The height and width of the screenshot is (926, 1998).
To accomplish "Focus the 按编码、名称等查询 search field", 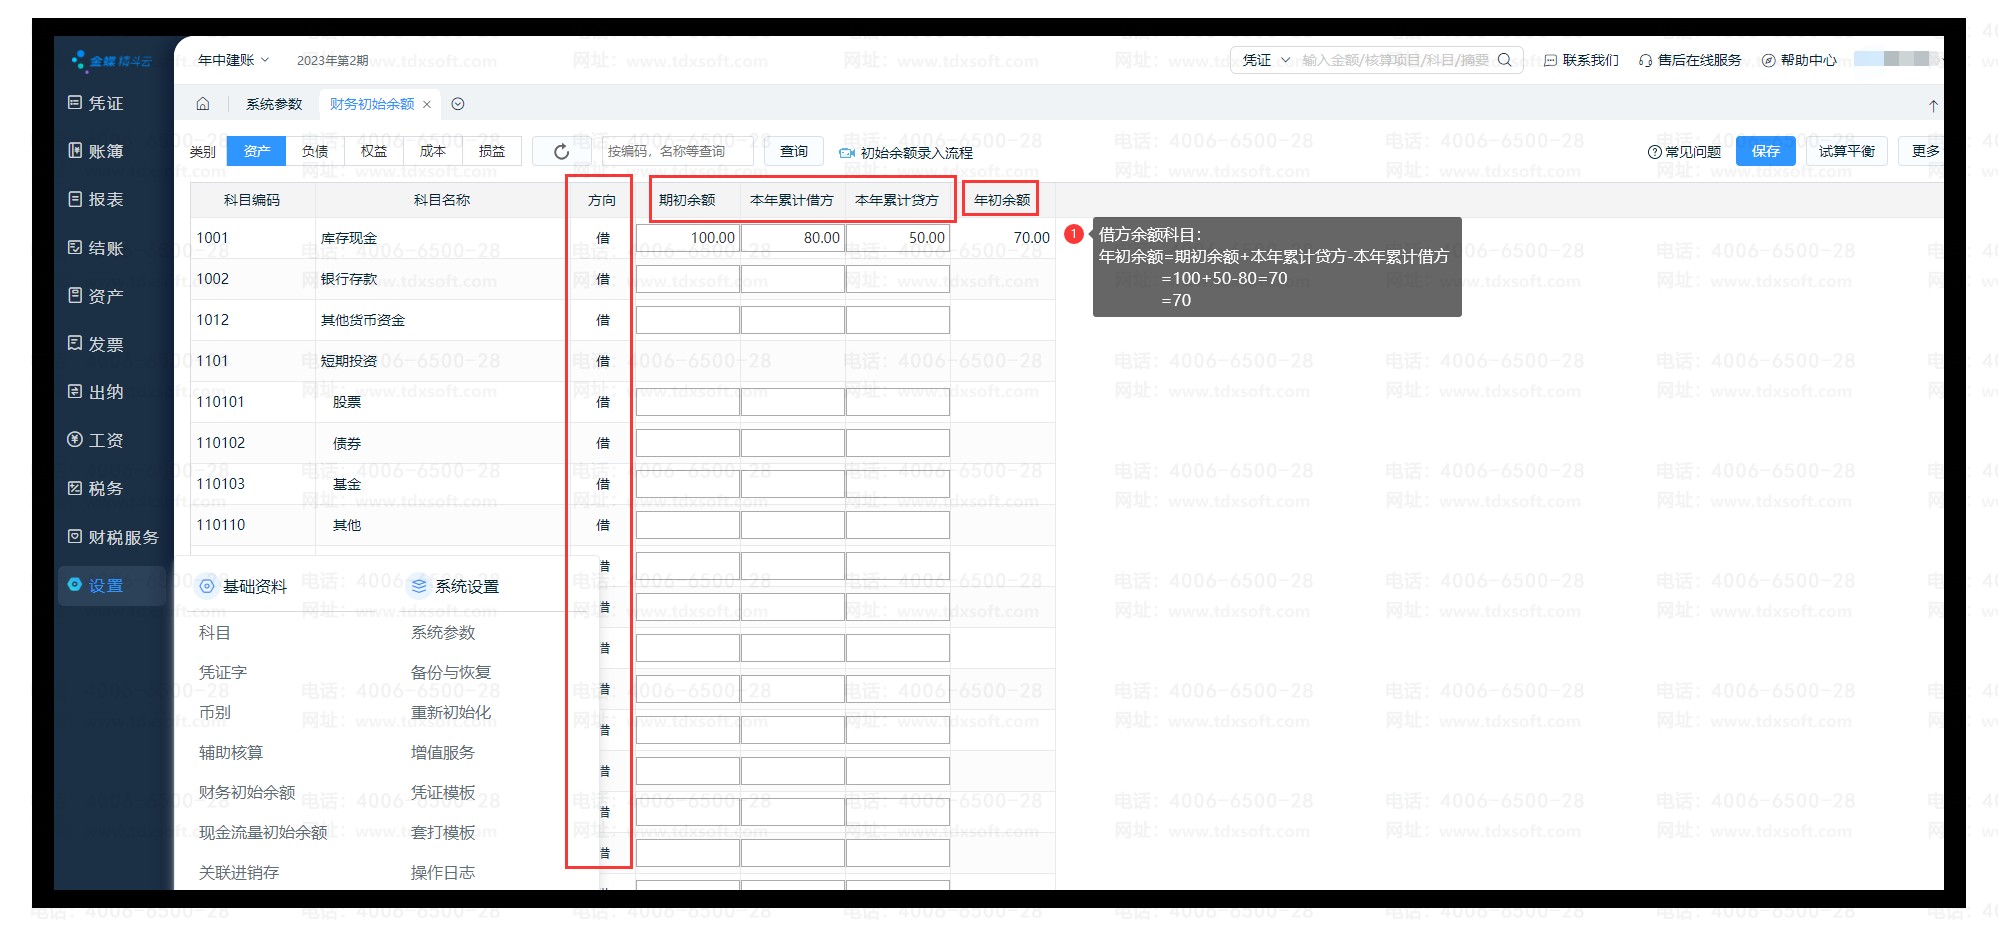I will click(x=678, y=151).
